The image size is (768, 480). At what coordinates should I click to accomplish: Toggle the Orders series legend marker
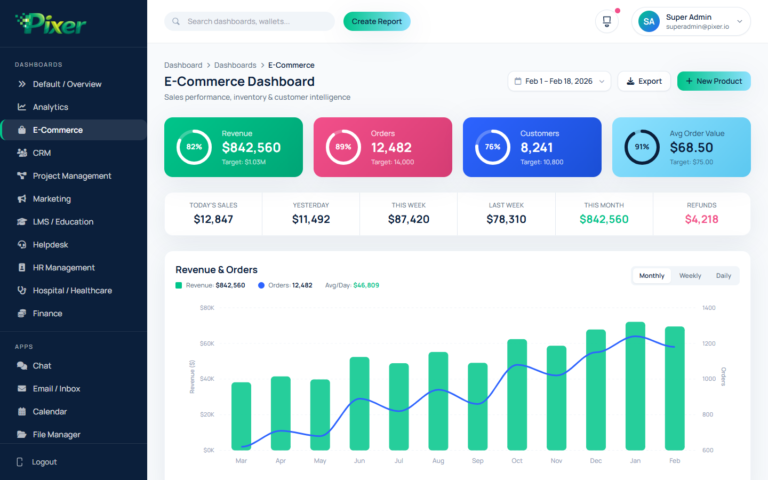coord(261,285)
